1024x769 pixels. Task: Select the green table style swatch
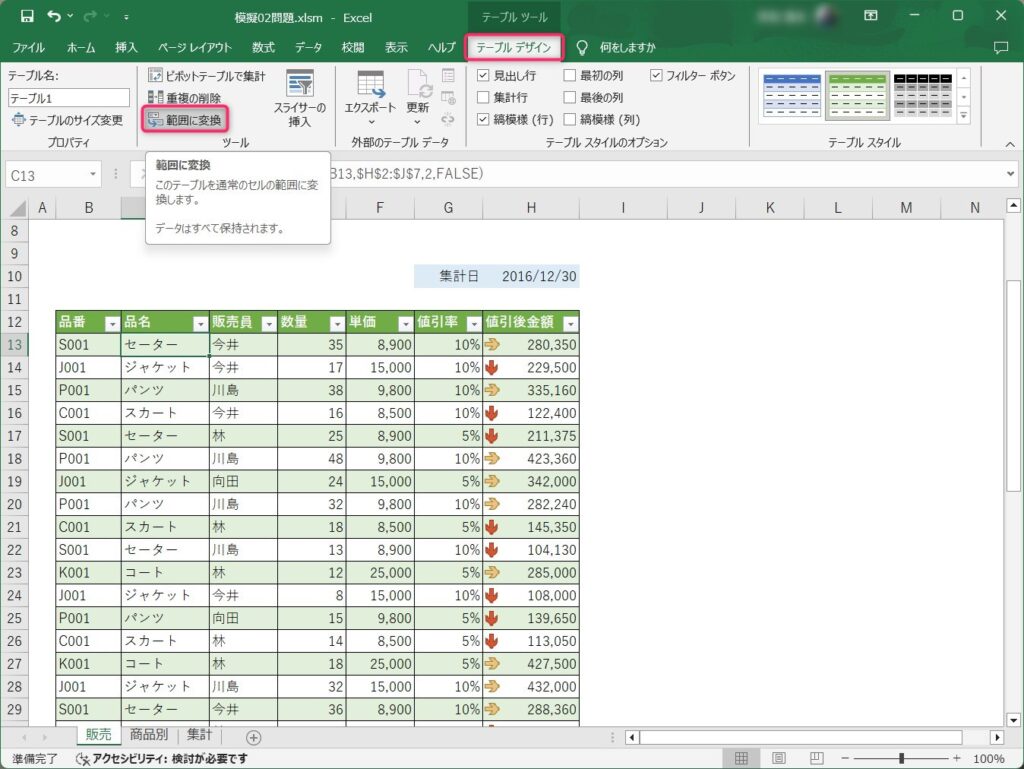pos(857,96)
